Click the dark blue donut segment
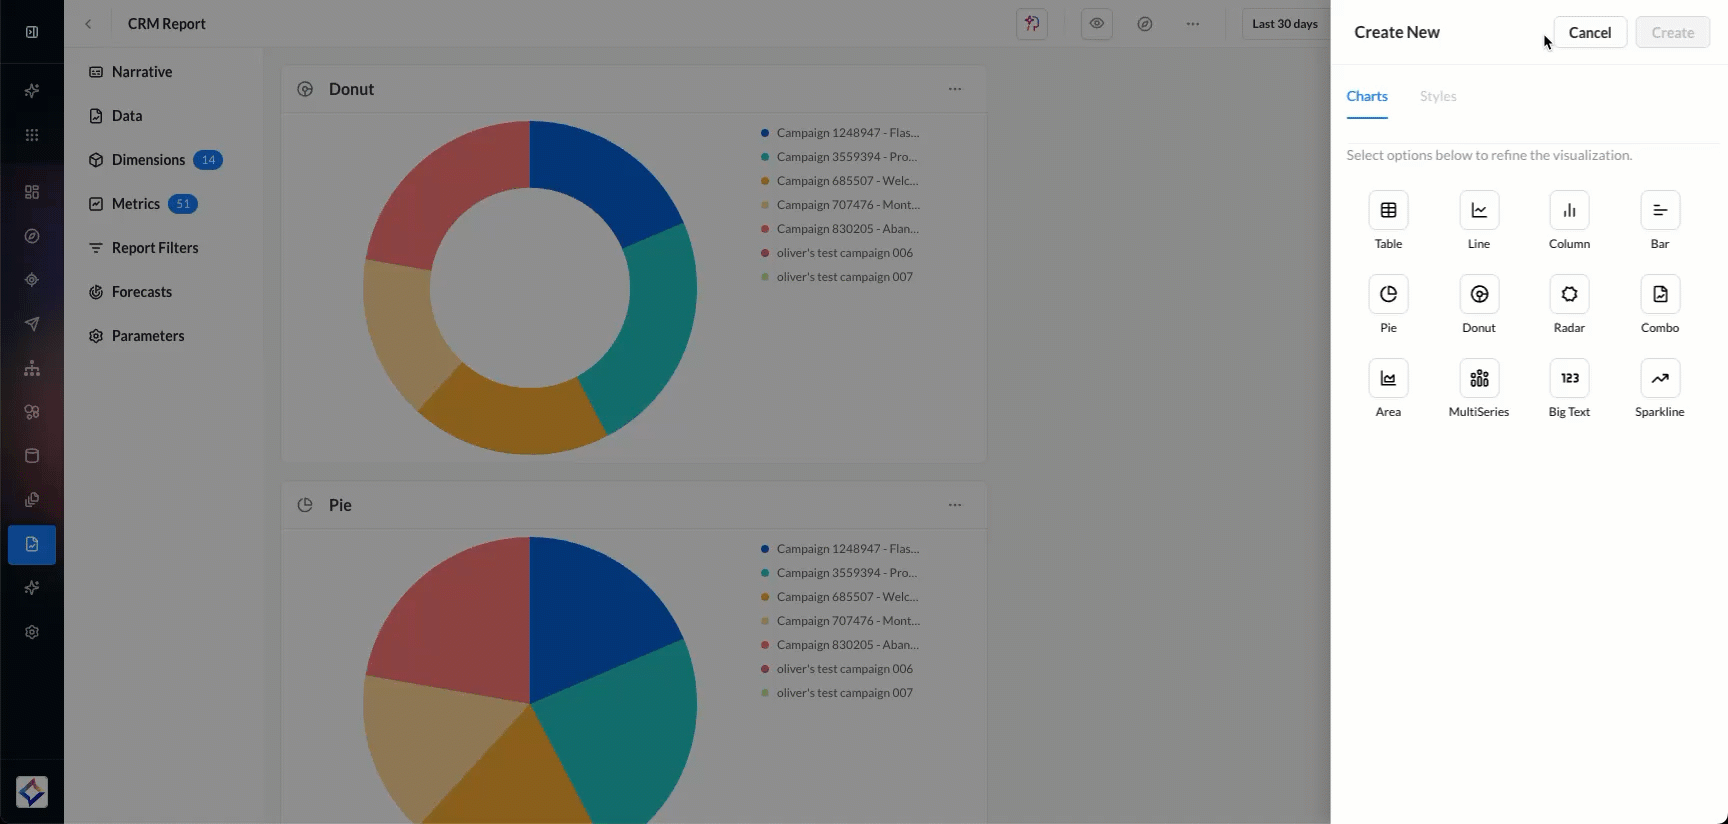 600,175
